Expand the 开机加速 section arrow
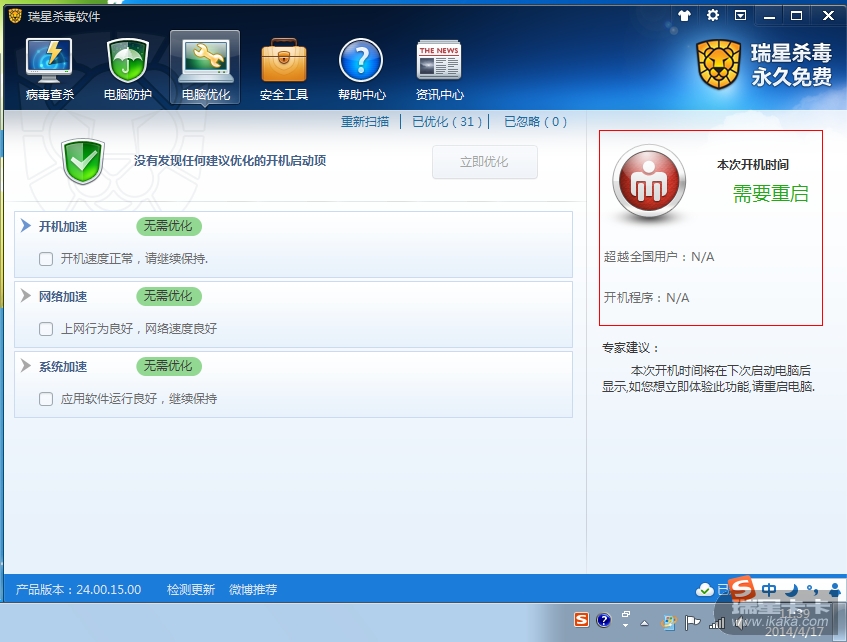Screen dimensions: 847x642 [25, 226]
